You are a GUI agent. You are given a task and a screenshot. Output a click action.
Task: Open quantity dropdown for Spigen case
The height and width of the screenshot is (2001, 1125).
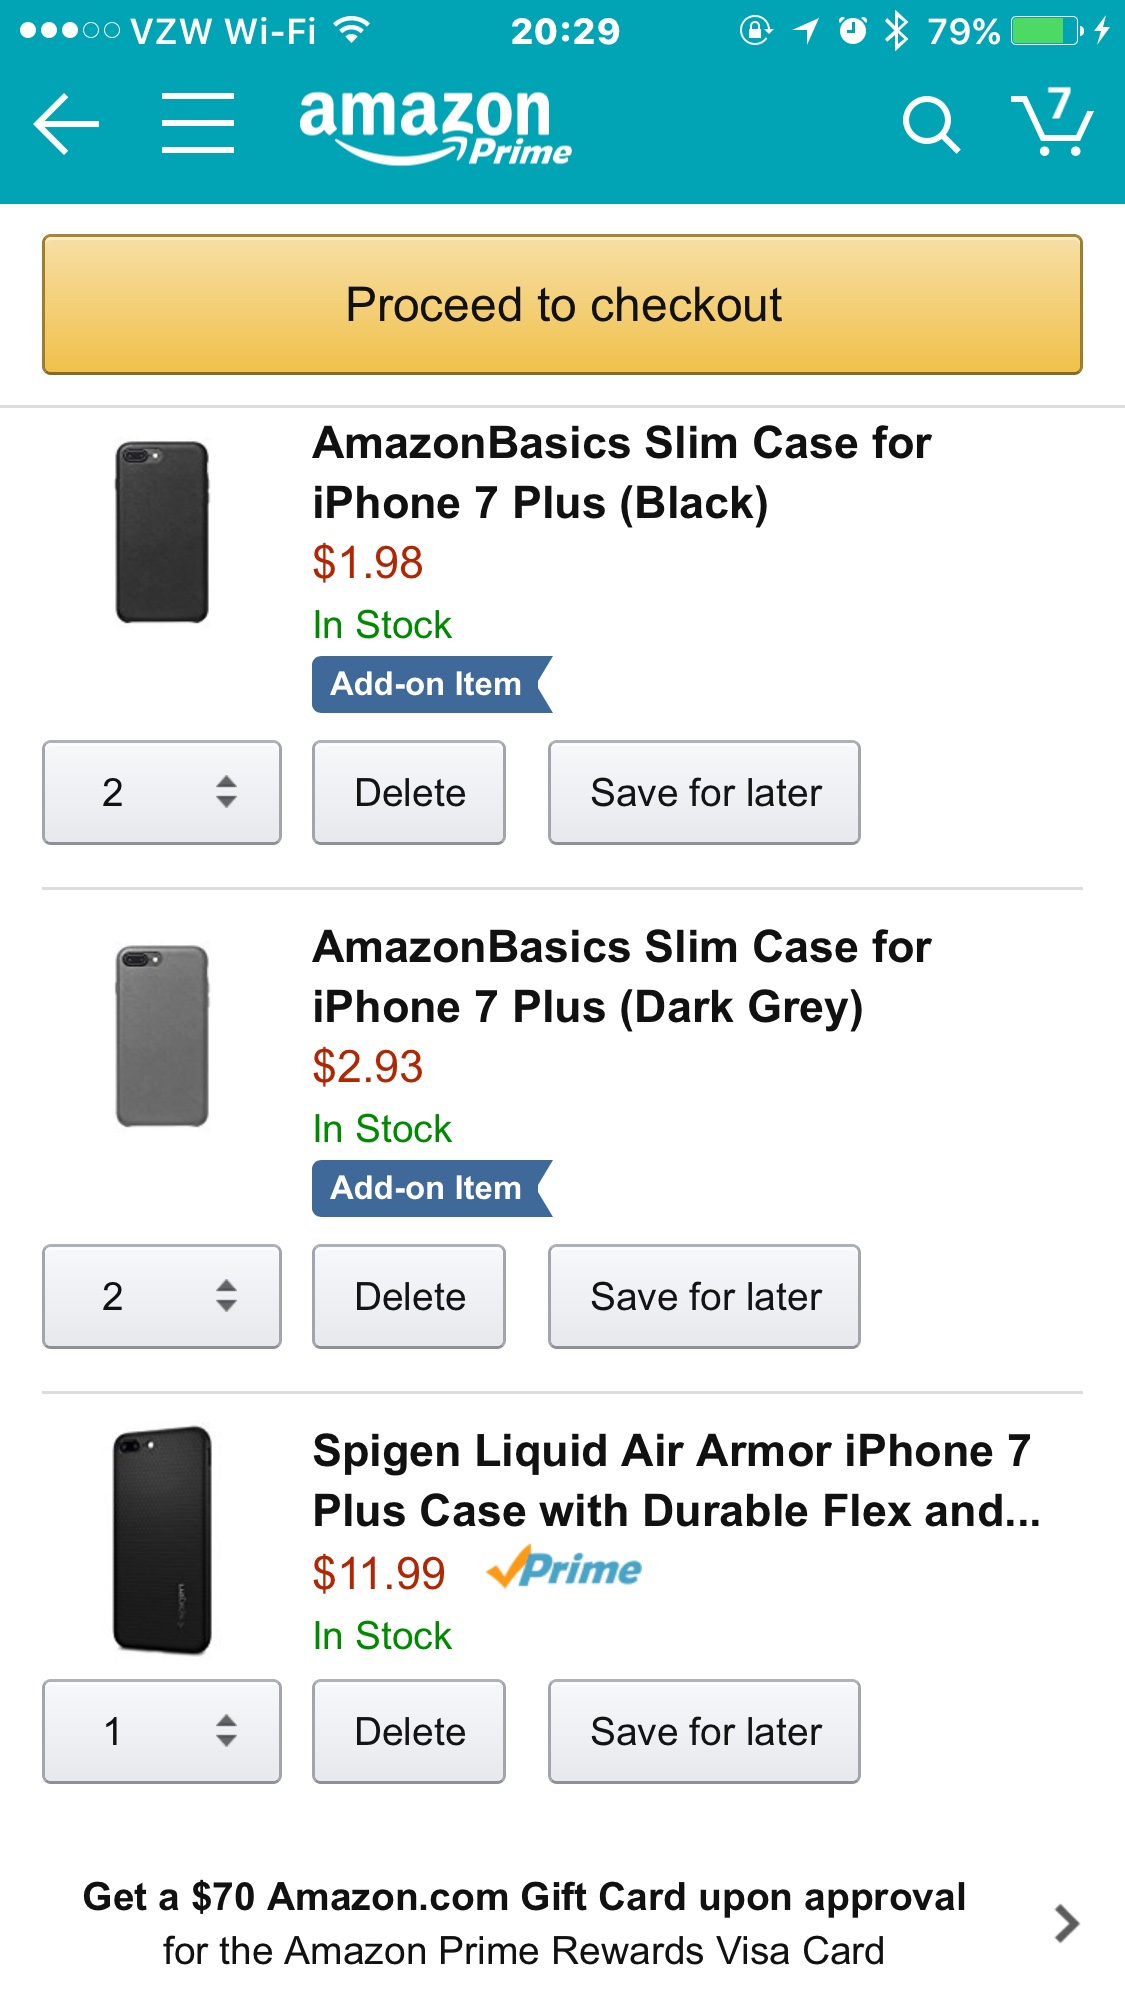point(162,1731)
